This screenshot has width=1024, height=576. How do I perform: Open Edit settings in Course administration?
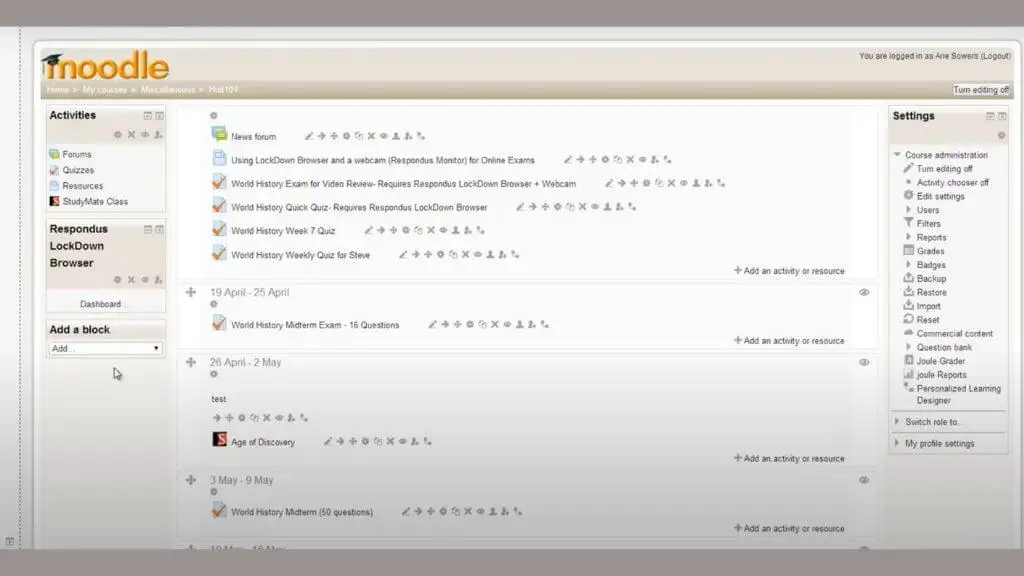(x=940, y=196)
